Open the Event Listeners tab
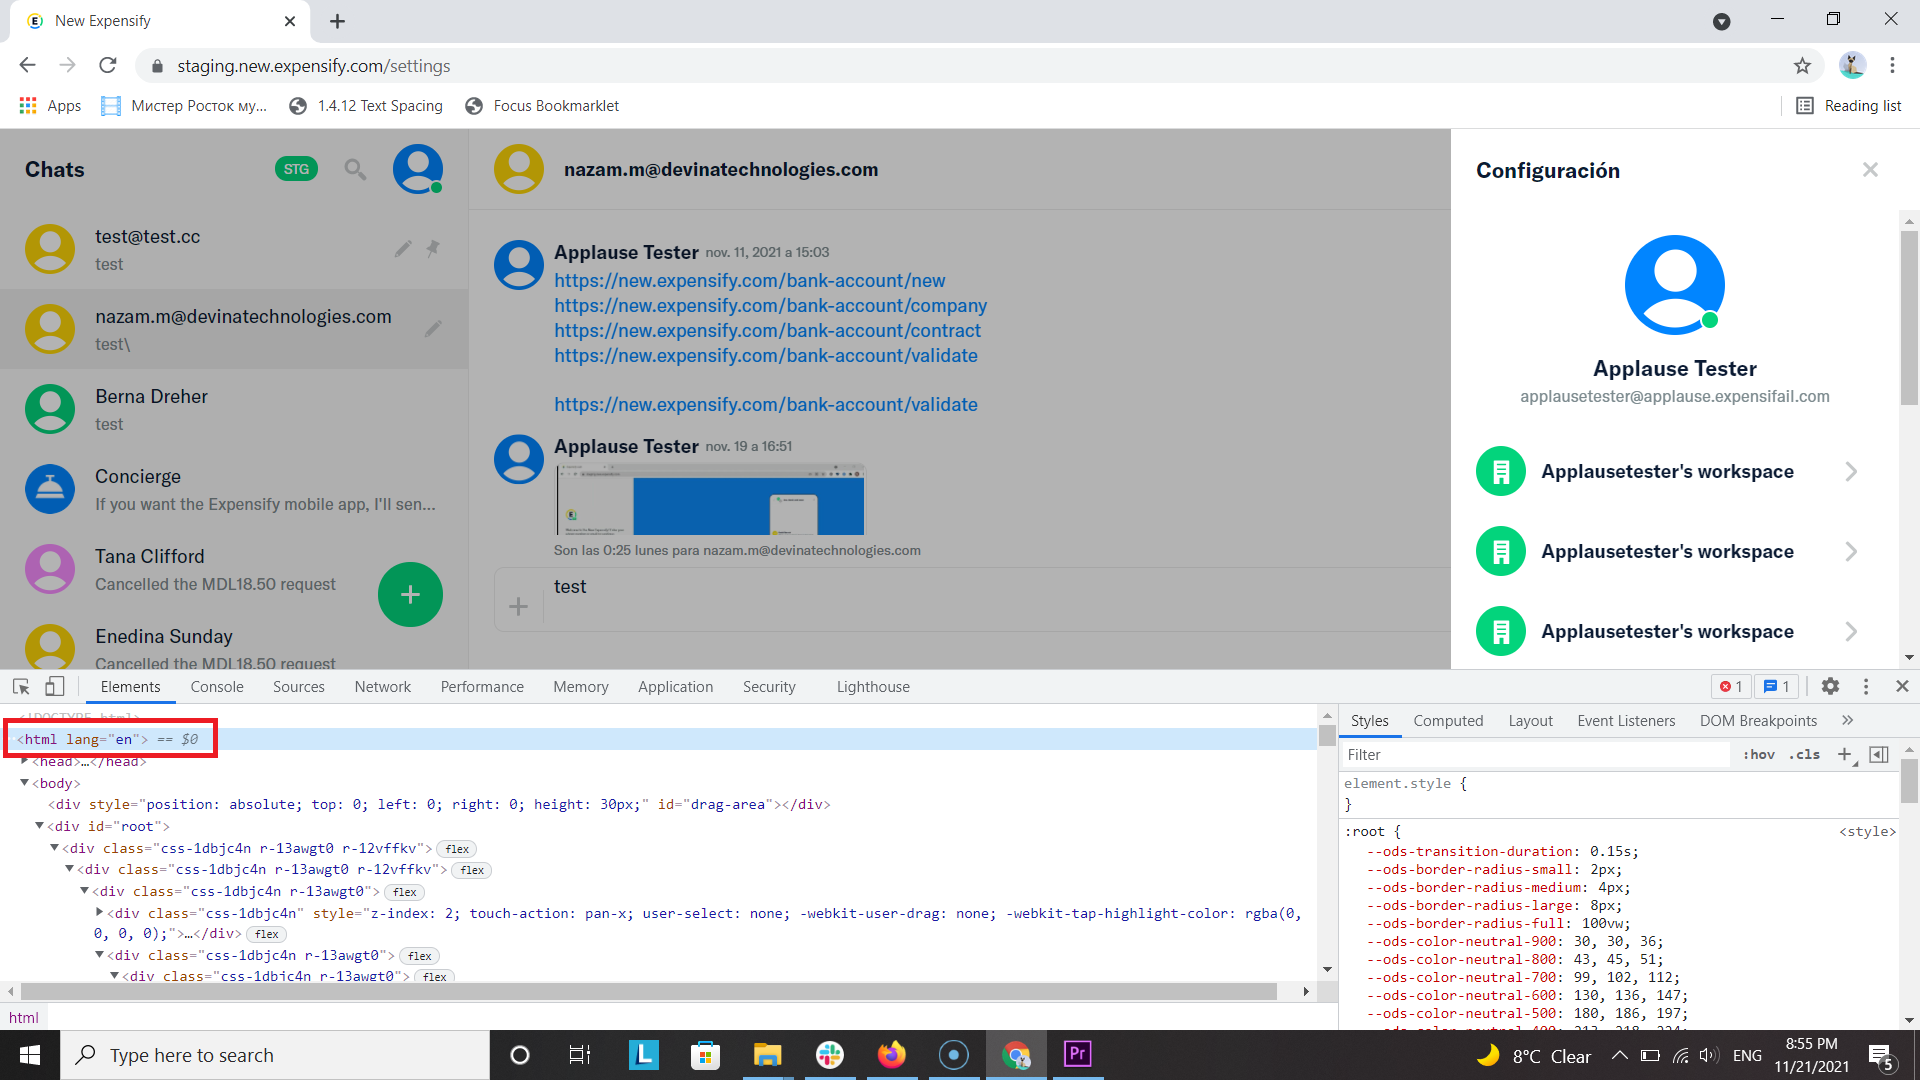The height and width of the screenshot is (1080, 1920). [x=1626, y=721]
